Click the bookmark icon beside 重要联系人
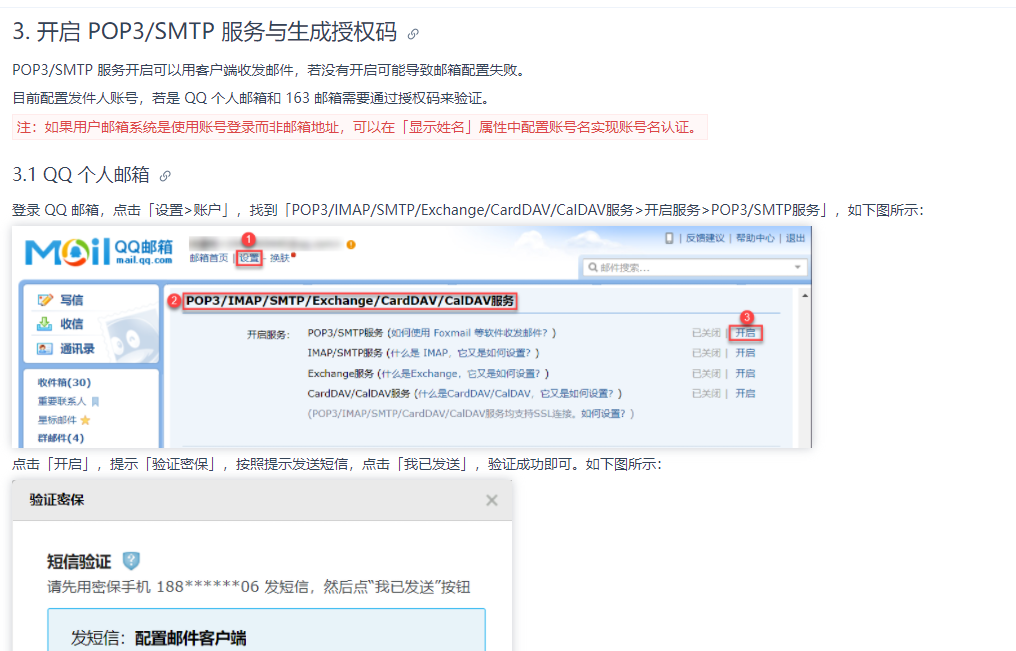Screen dimensions: 1016x651 coord(95,402)
